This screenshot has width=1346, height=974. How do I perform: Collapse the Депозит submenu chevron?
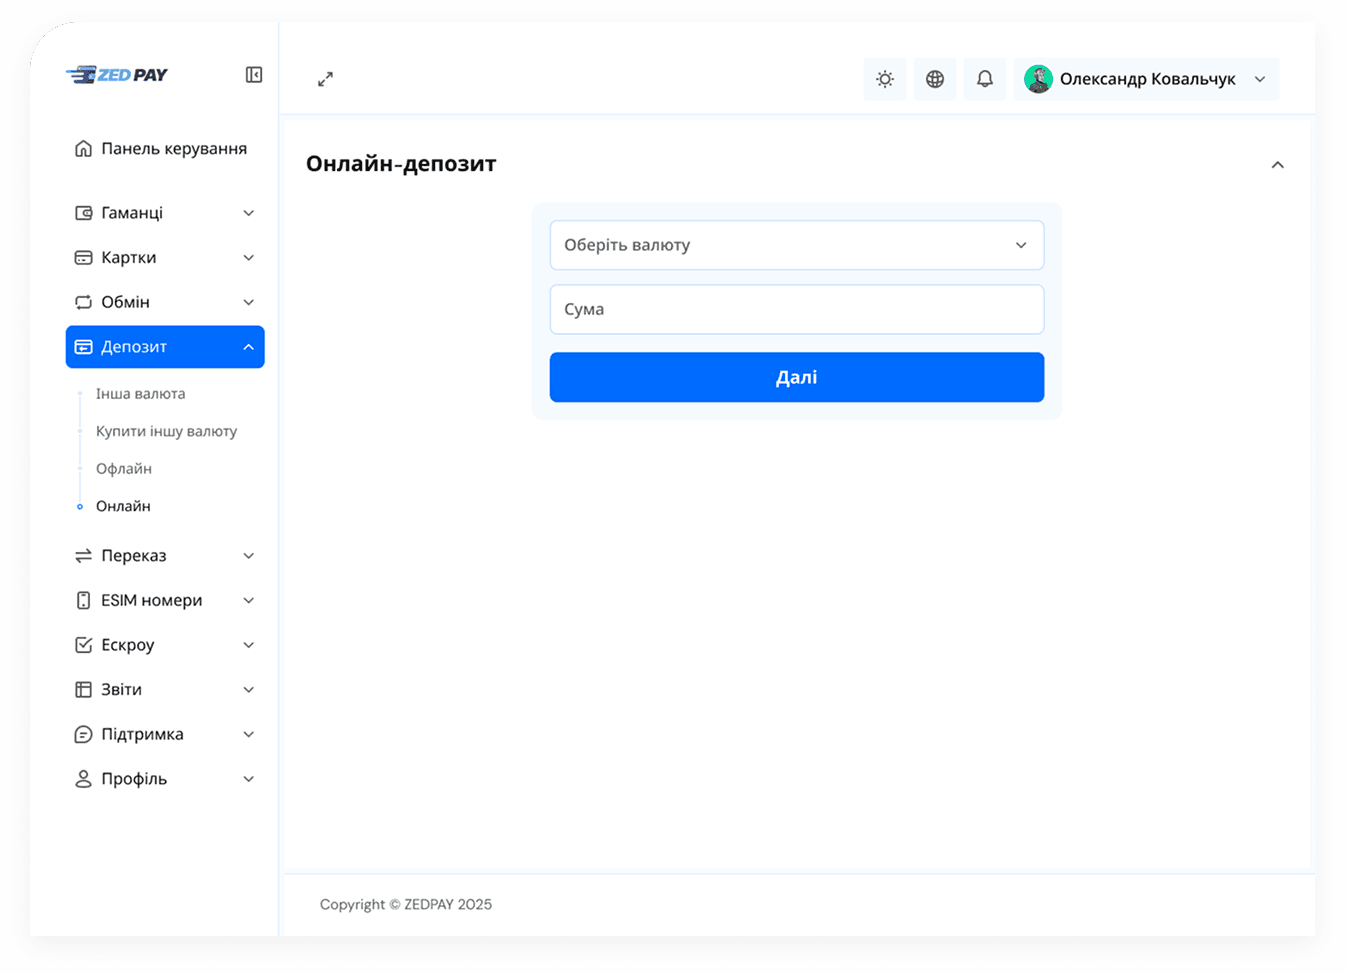tap(249, 347)
